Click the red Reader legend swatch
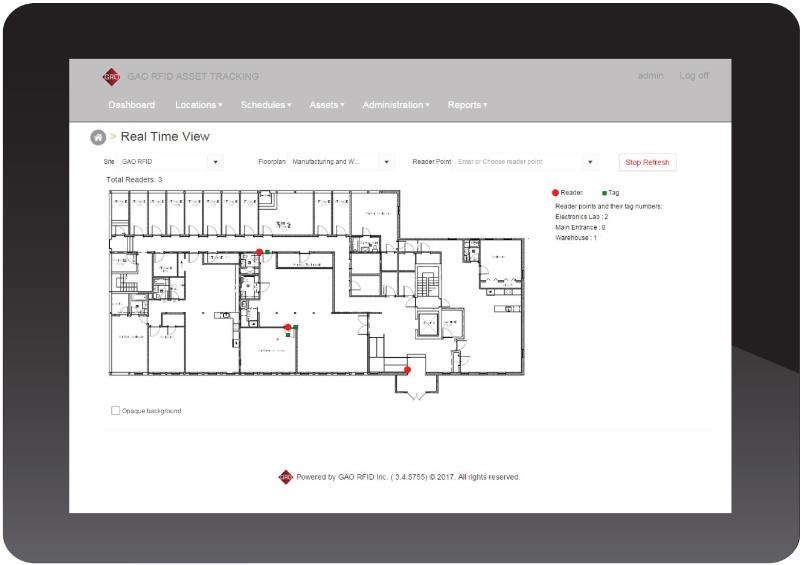 (556, 192)
